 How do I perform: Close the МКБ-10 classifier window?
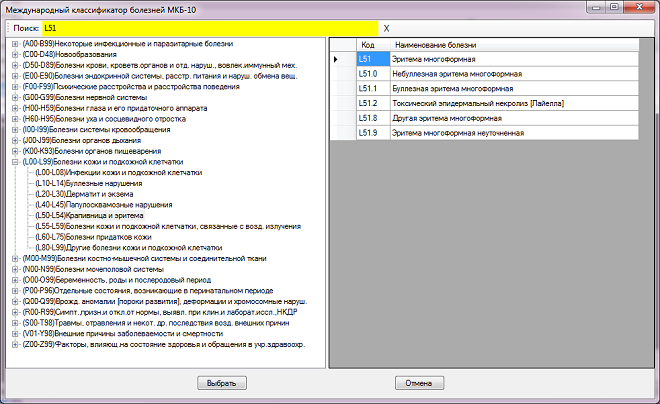(639, 7)
